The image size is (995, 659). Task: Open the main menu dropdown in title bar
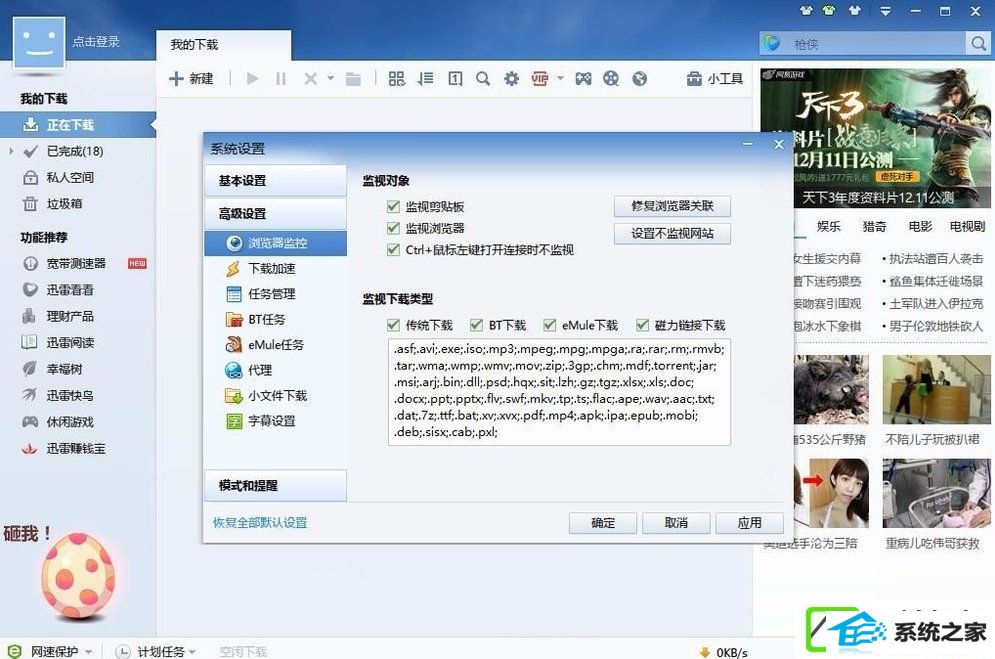(885, 11)
